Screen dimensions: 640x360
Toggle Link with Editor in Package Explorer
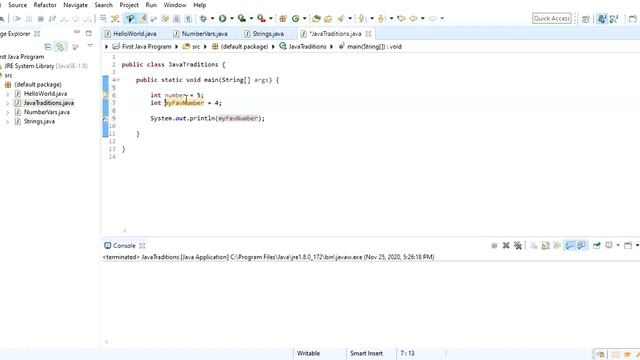click(x=60, y=47)
